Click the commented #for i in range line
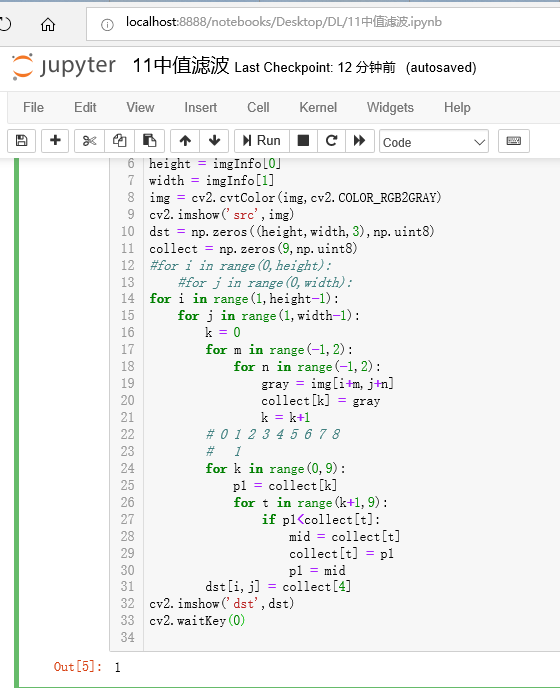 241,265
